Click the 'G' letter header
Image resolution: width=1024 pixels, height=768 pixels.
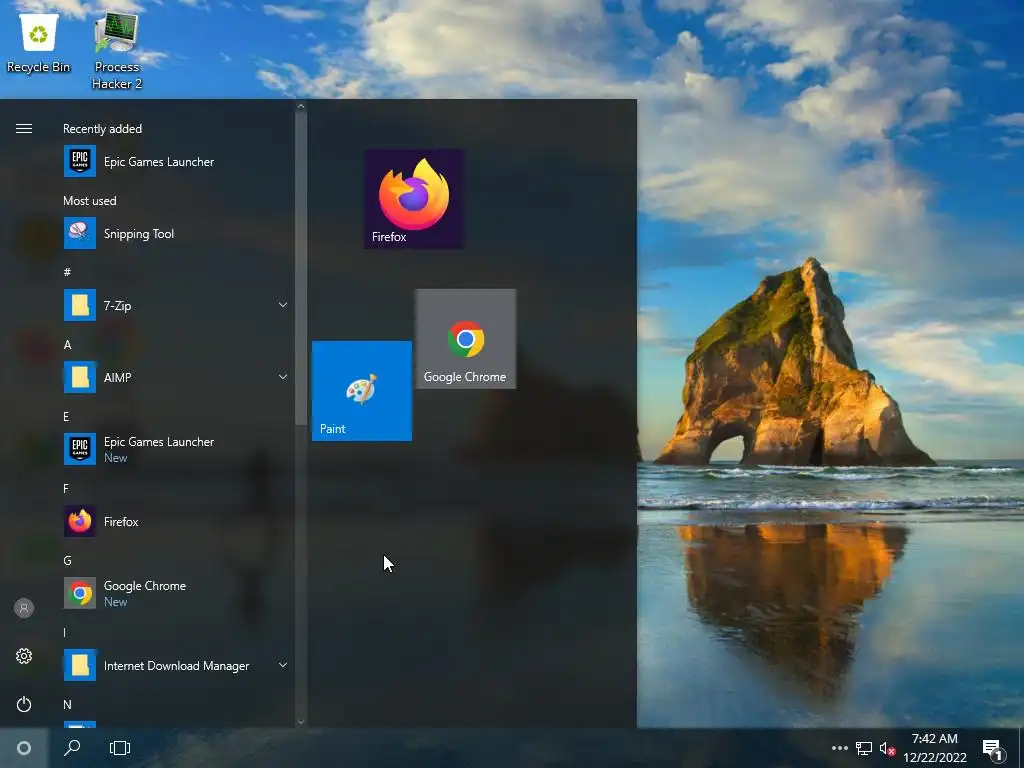pos(67,560)
